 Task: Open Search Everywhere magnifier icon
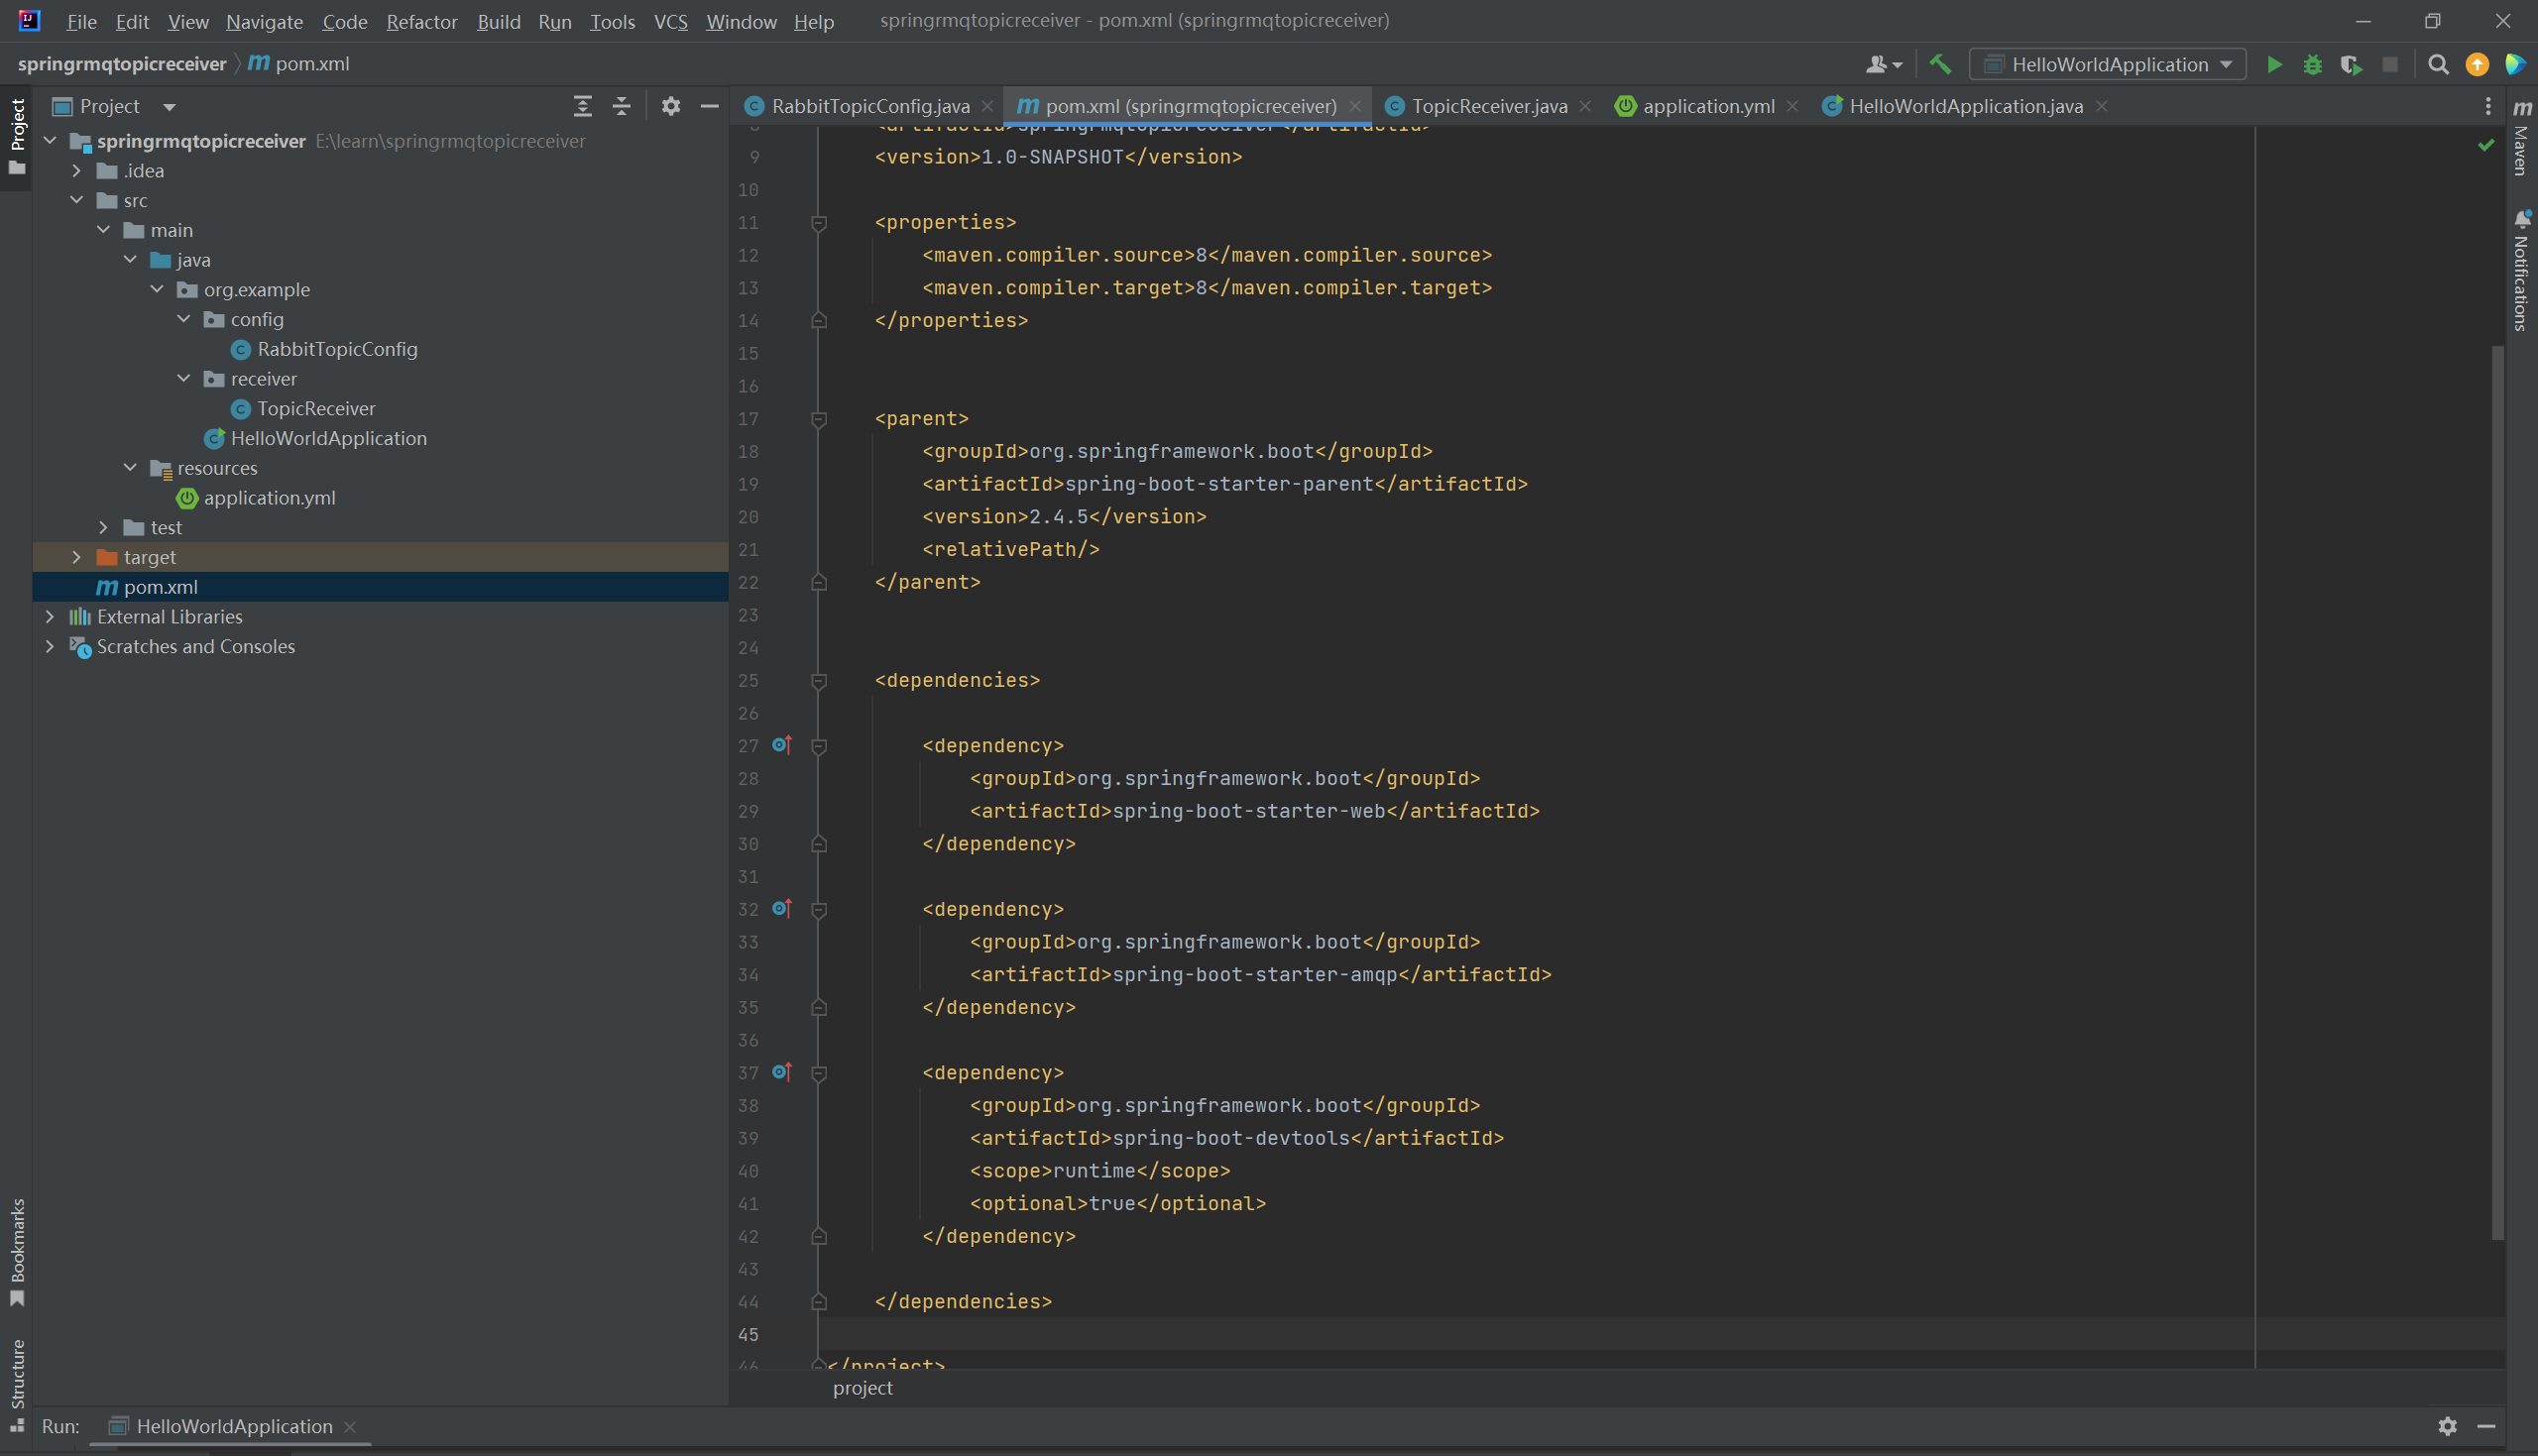pyautogui.click(x=2438, y=65)
